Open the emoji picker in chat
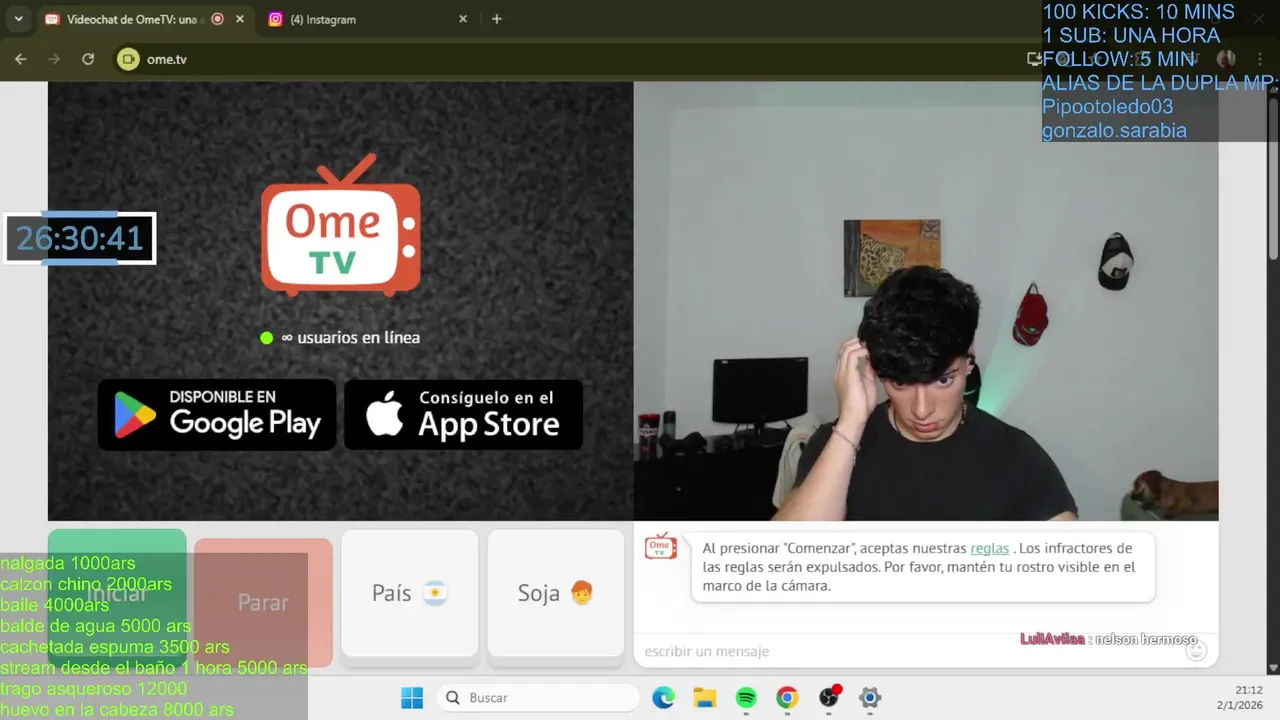This screenshot has height=720, width=1280. [x=1196, y=651]
